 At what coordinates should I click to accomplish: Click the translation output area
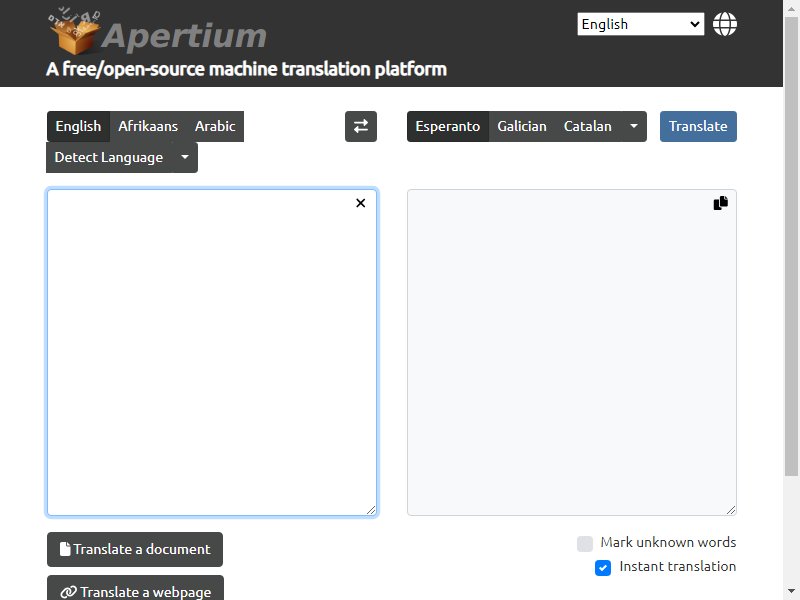[571, 353]
